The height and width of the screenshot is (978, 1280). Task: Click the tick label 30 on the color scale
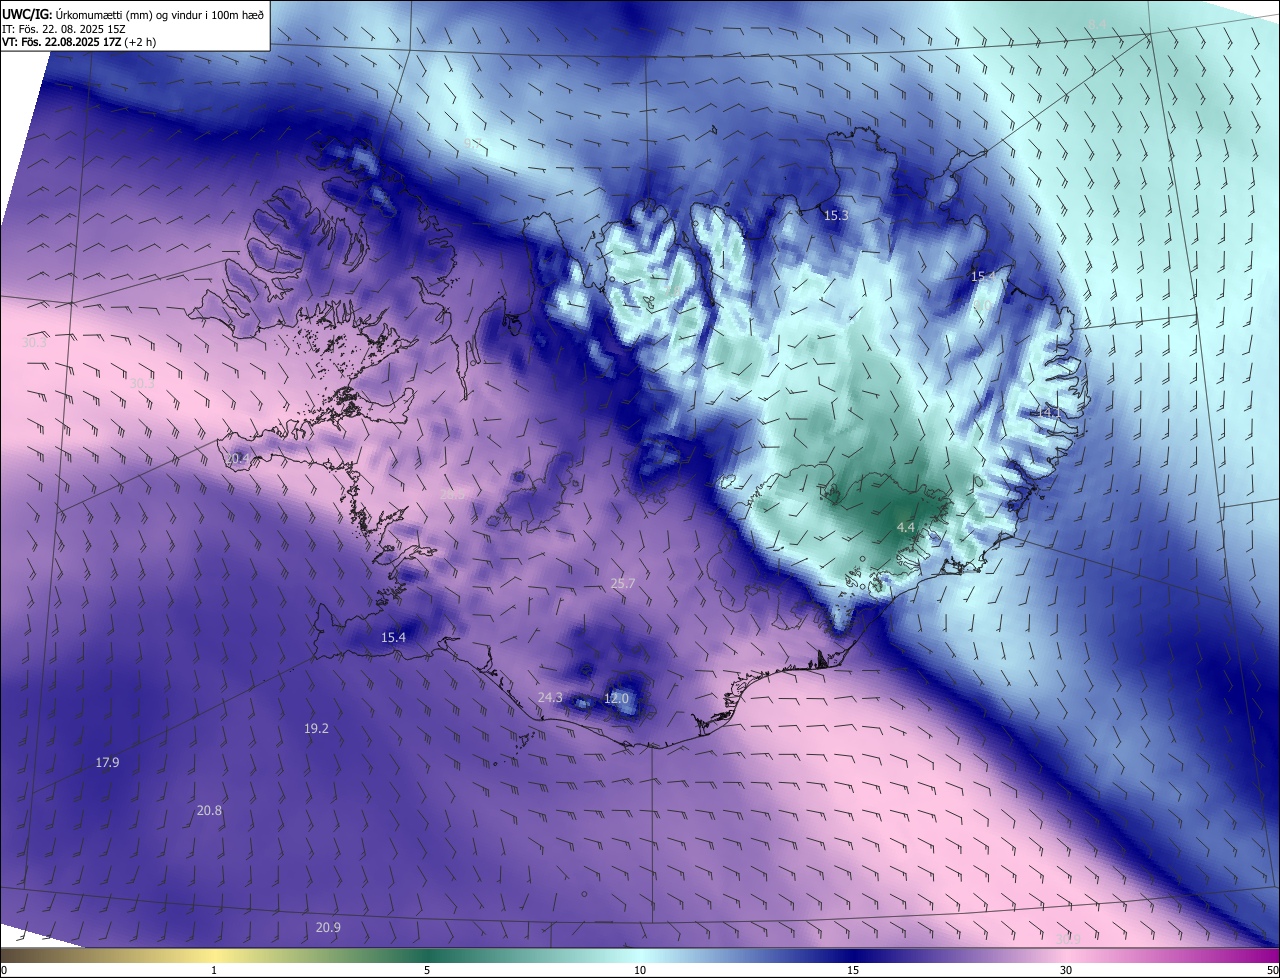tap(1066, 970)
